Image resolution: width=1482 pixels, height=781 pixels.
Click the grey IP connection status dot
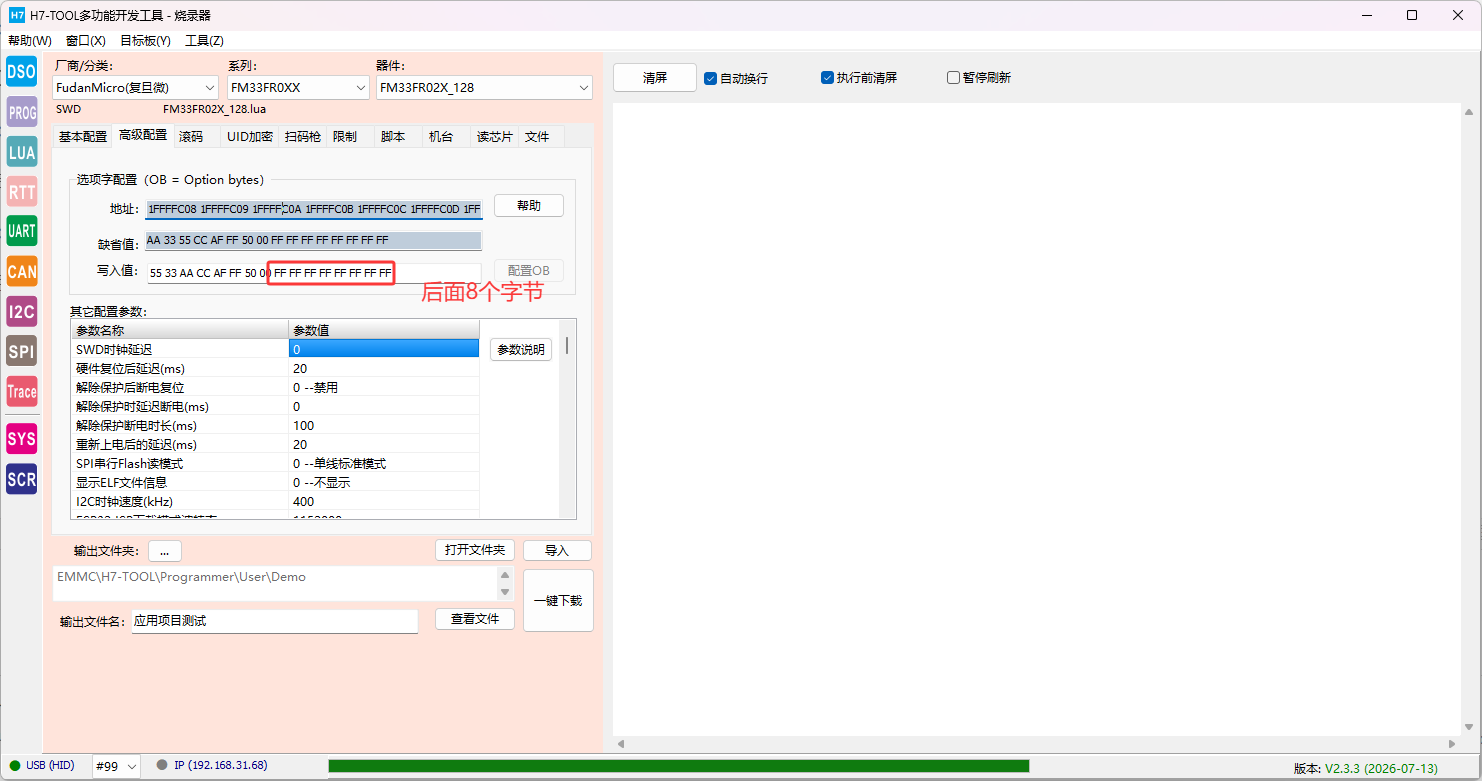click(x=162, y=766)
